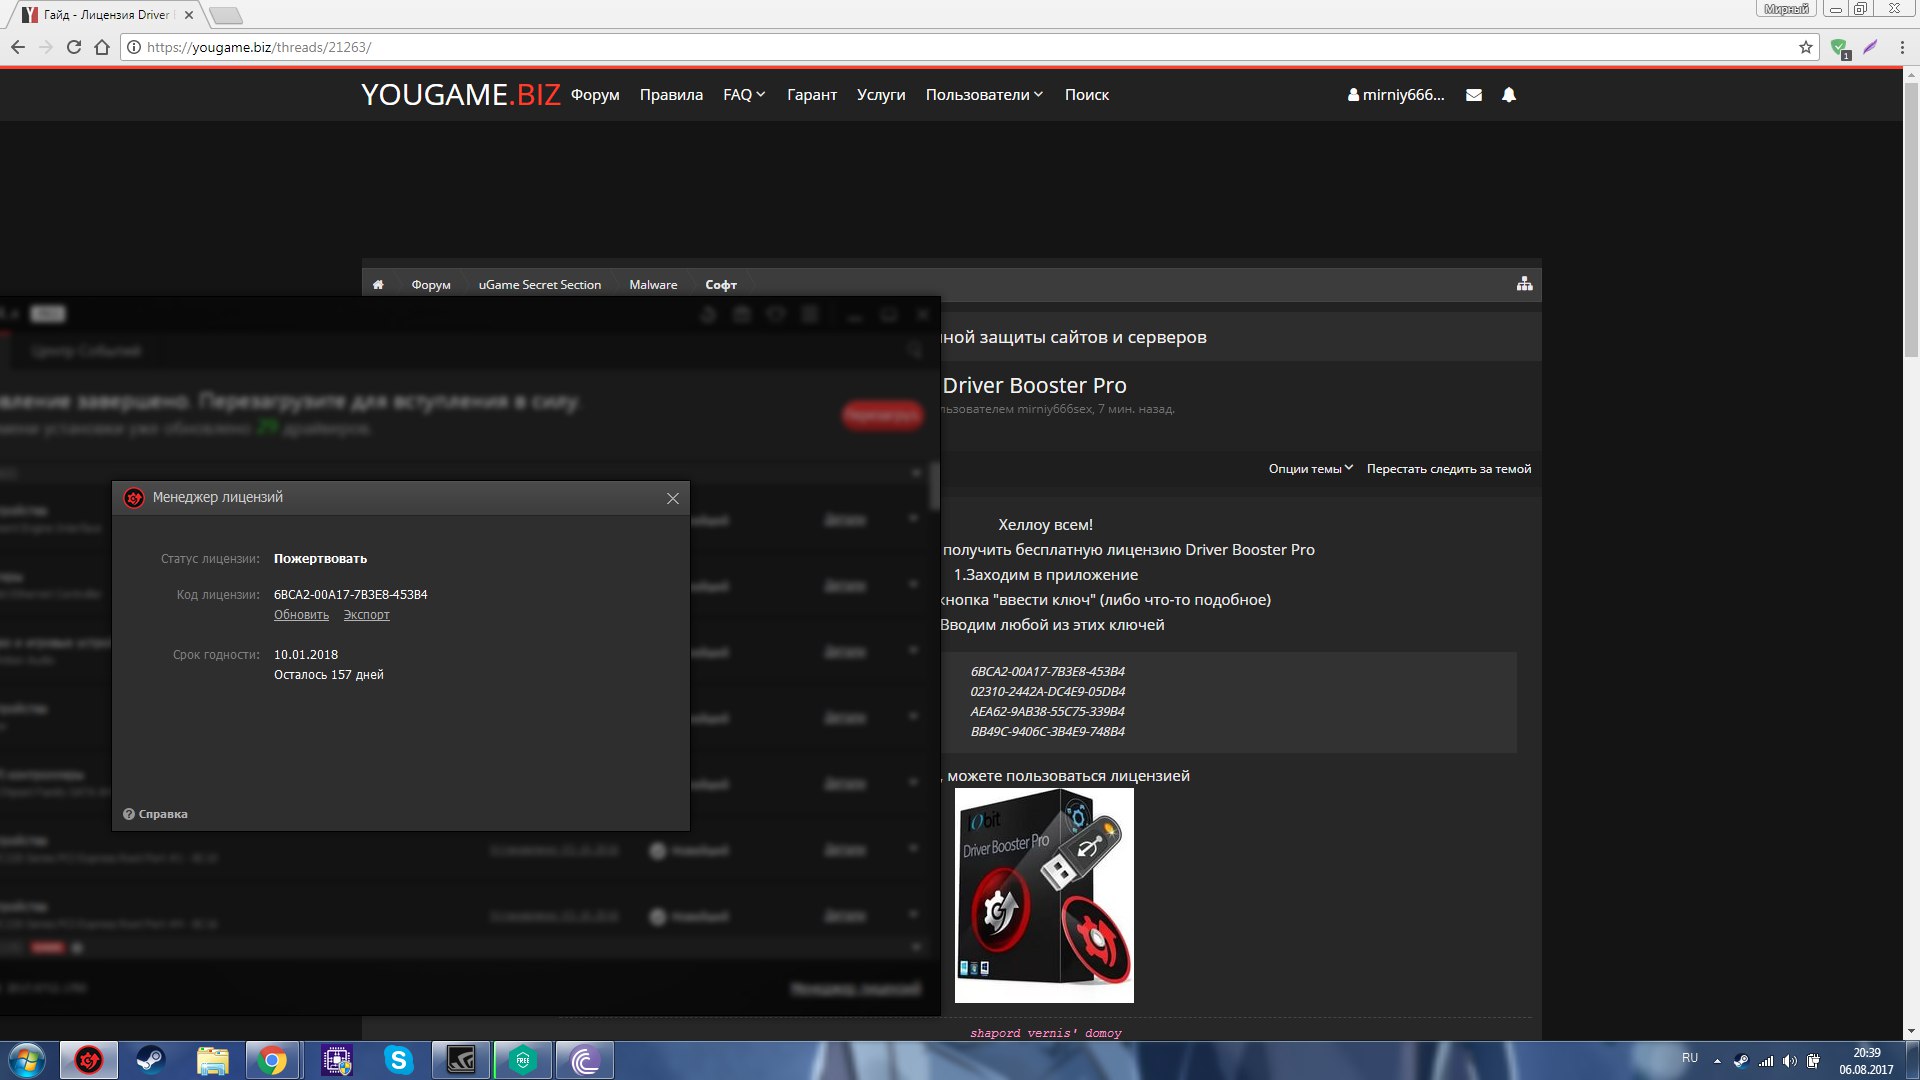Screen dimensions: 1920x1080
Task: Expand the FAQ dropdown menu
Action: coord(744,95)
